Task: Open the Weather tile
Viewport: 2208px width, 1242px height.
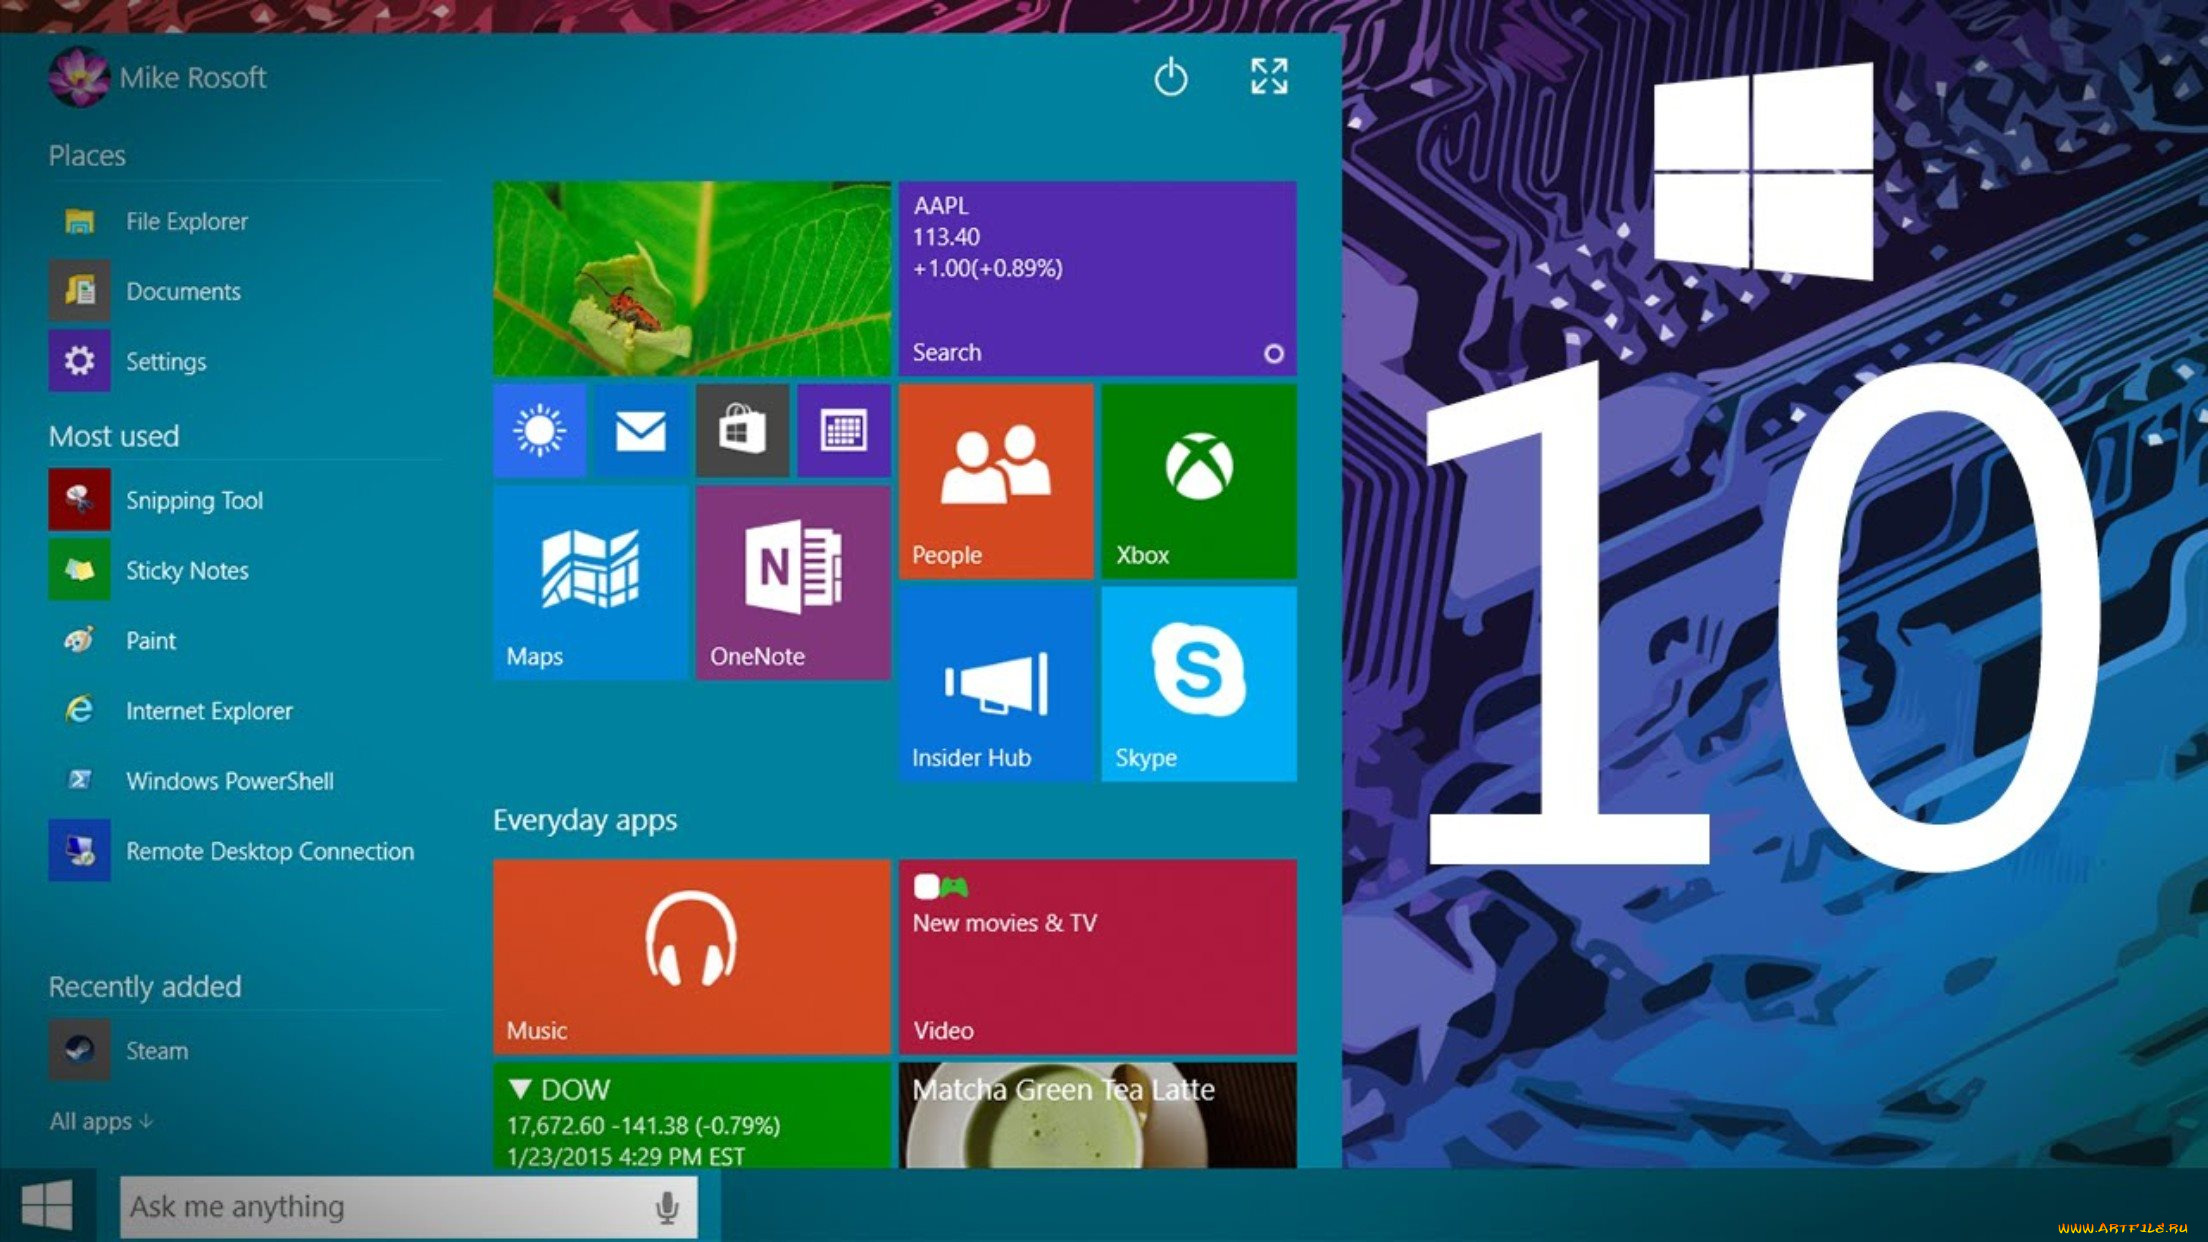Action: click(x=538, y=432)
